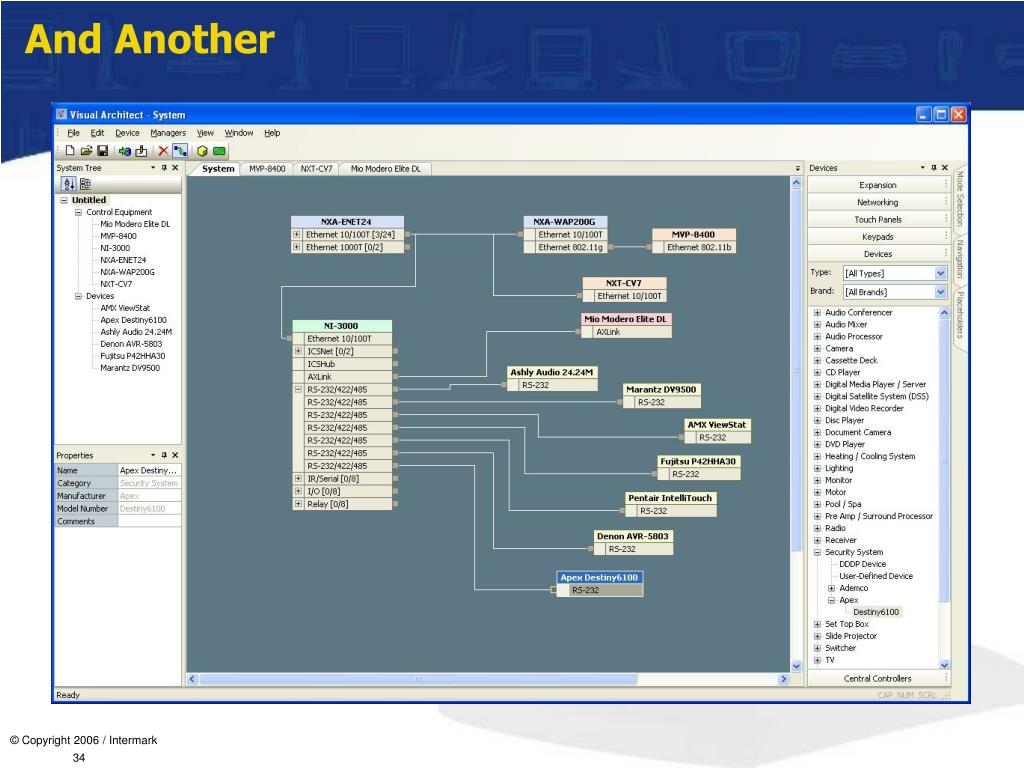This screenshot has height=768, width=1024.
Task: Expand ICSNet [0/2] port on NI-3000
Action: pyautogui.click(x=298, y=351)
